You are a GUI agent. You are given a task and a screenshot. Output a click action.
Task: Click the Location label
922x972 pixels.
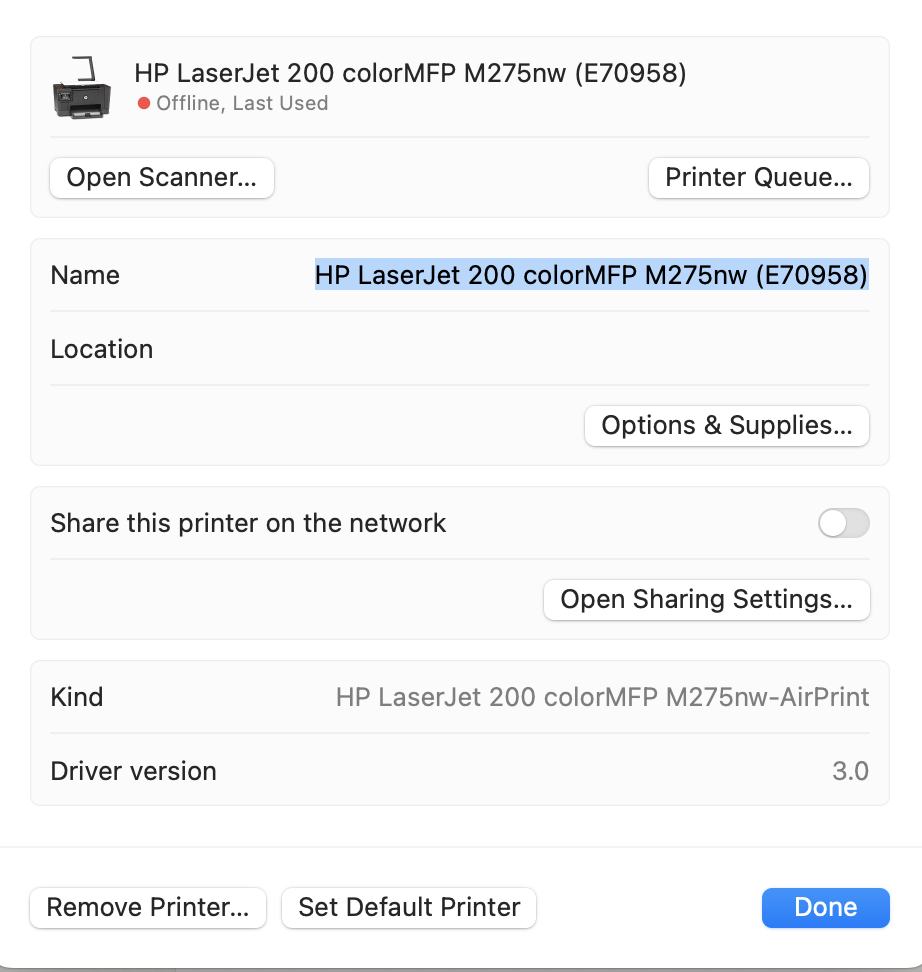tap(102, 349)
